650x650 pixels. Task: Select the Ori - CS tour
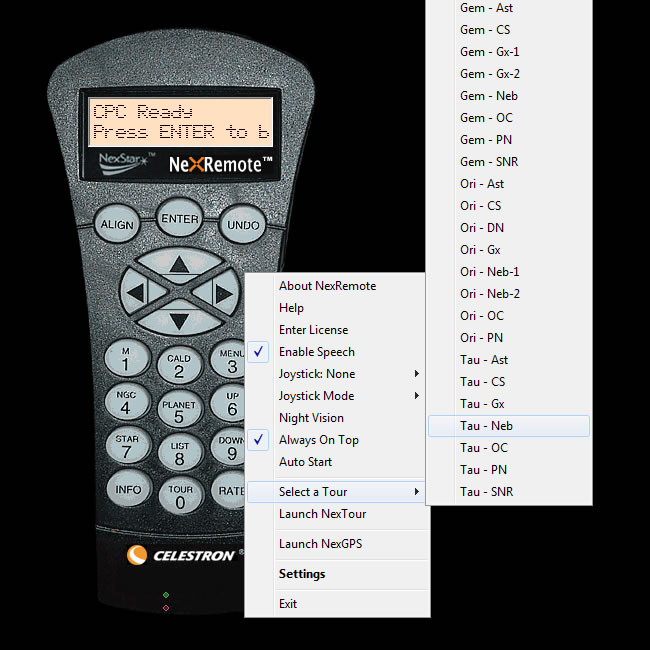pos(509,206)
